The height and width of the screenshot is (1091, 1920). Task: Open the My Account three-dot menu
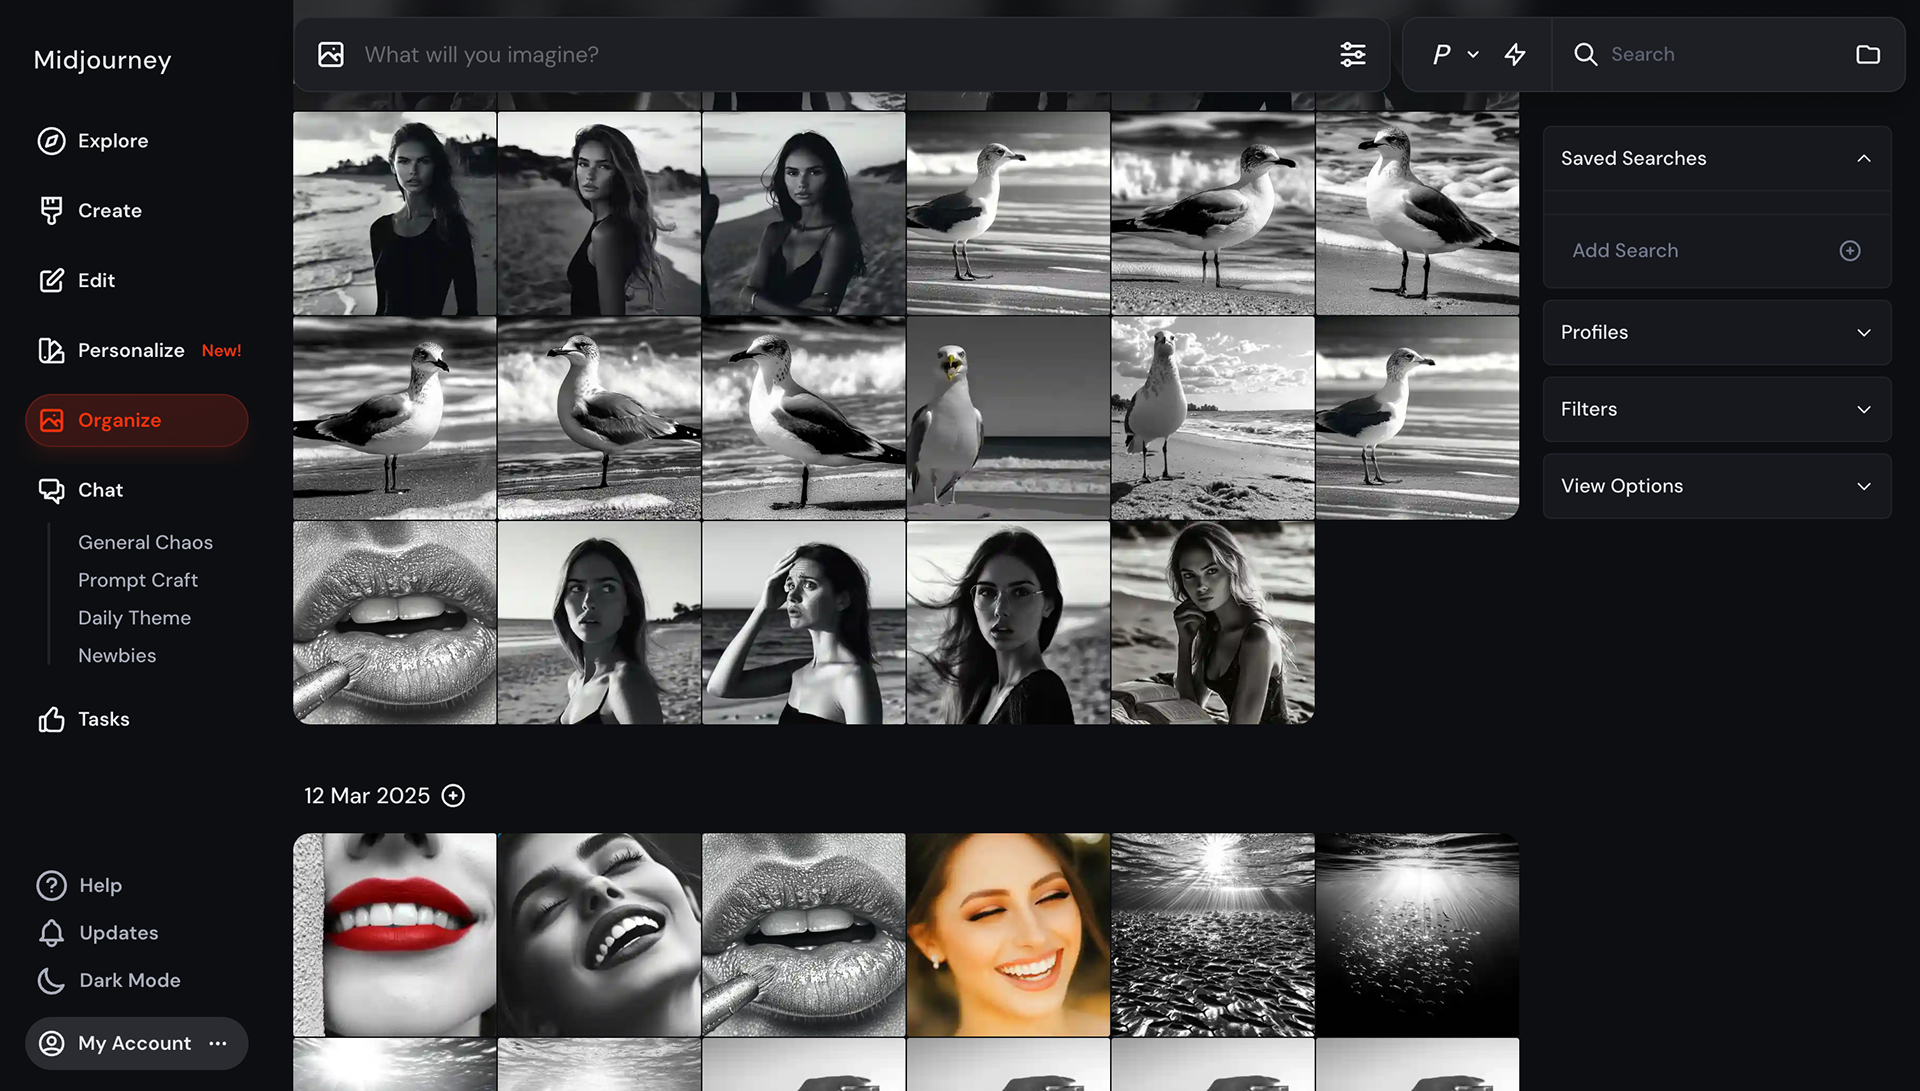218,1043
